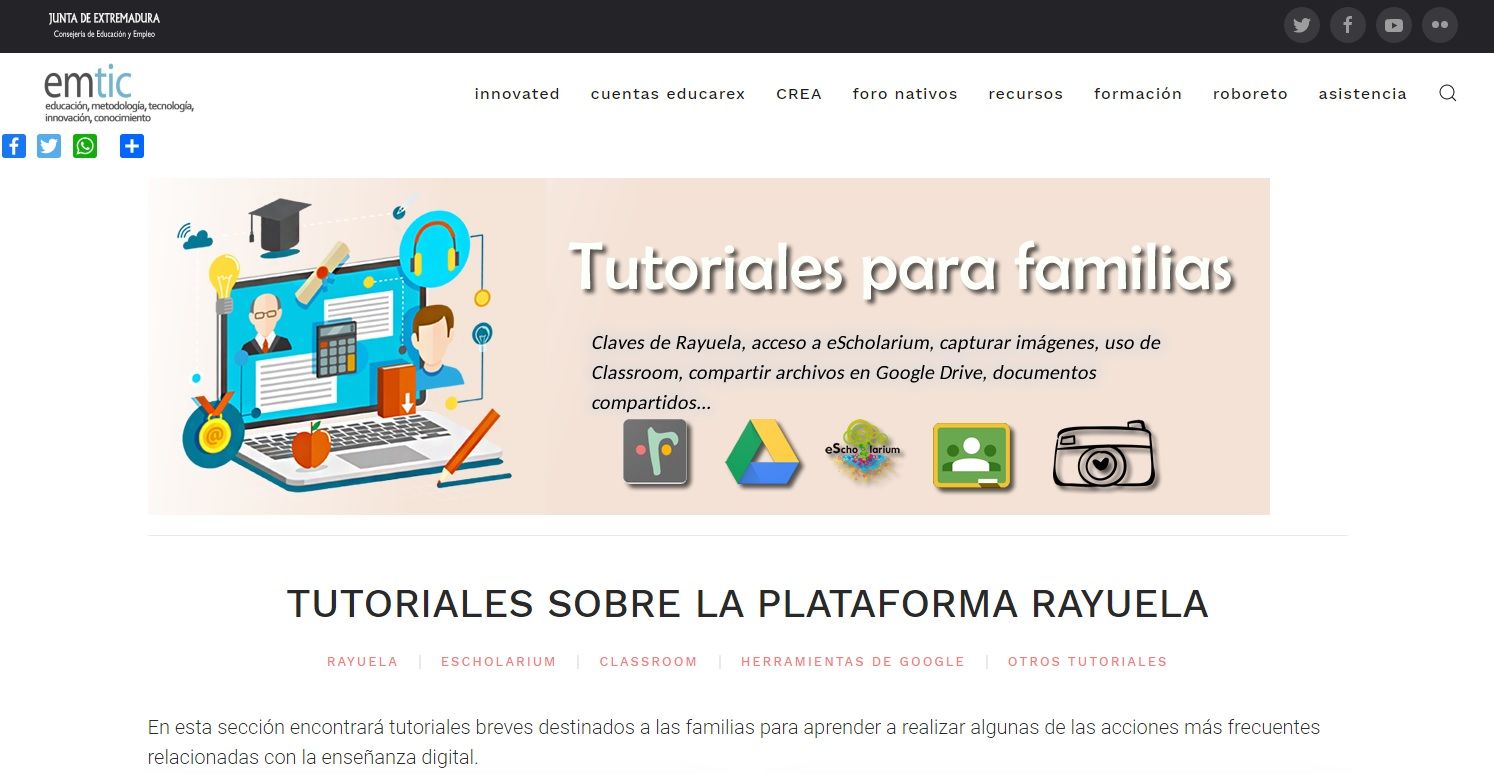Go to the CREA menu item
This screenshot has height=774, width=1494.
point(799,94)
